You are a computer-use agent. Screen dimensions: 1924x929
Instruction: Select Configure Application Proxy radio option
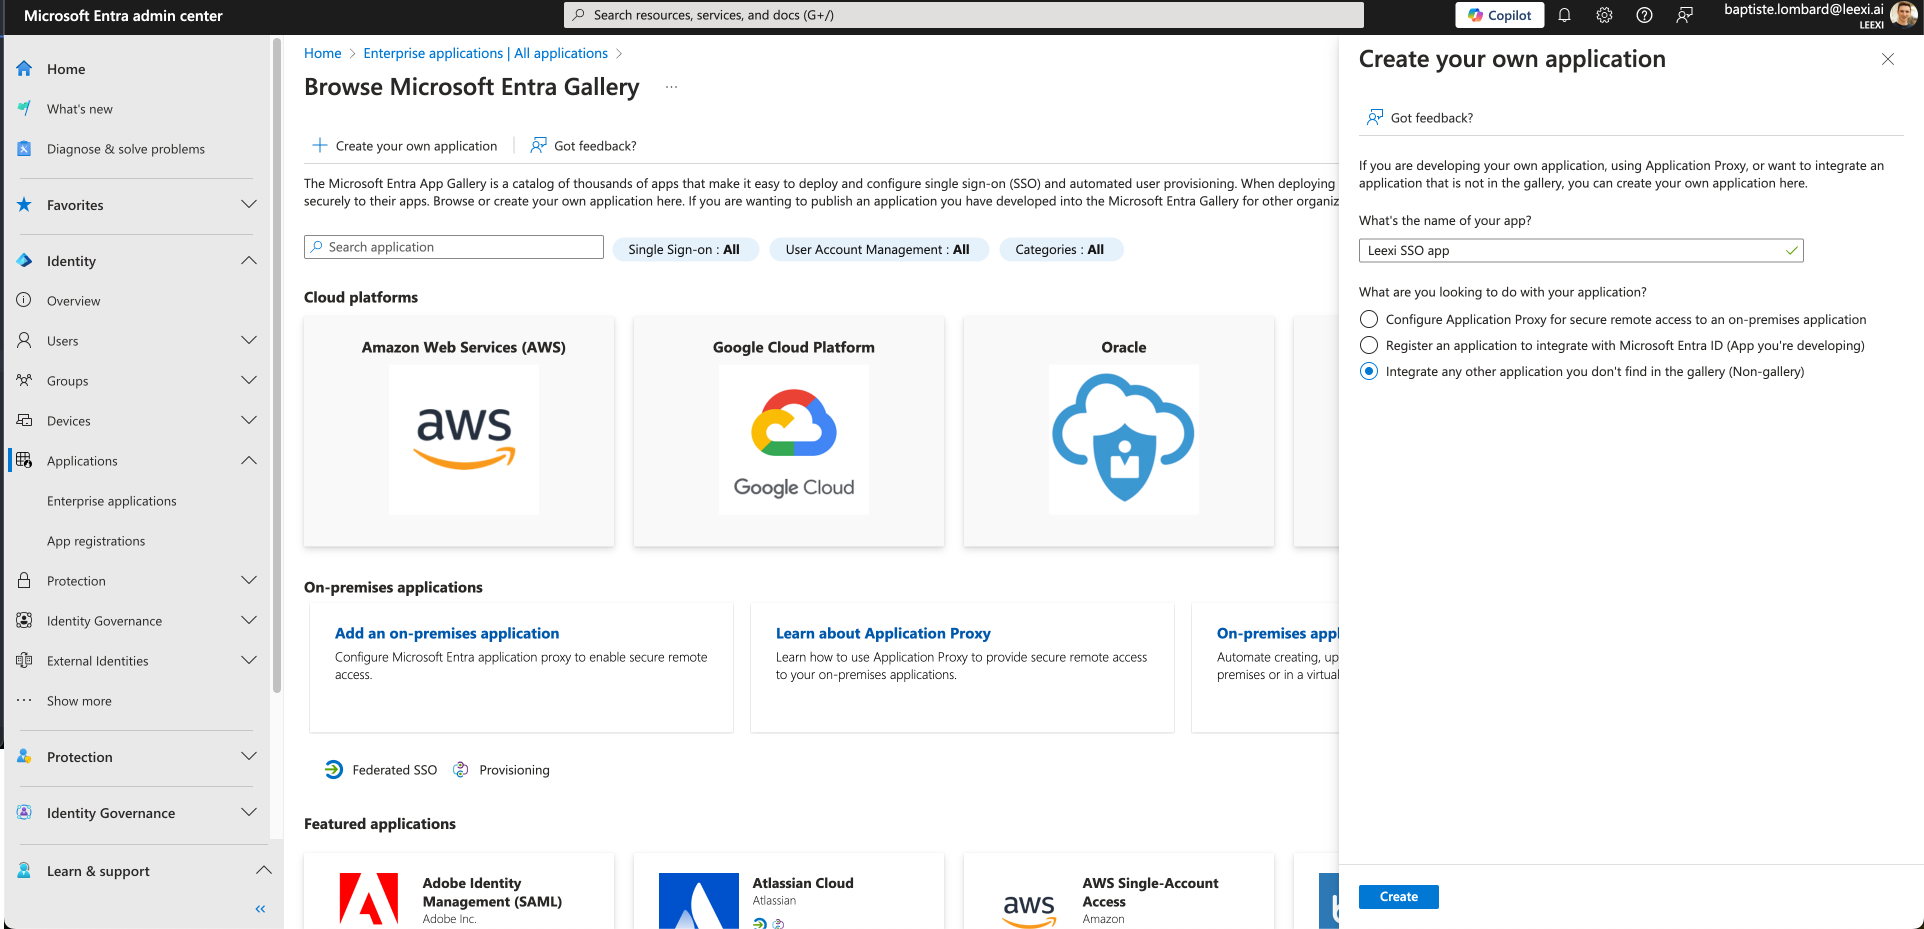pyautogui.click(x=1369, y=319)
